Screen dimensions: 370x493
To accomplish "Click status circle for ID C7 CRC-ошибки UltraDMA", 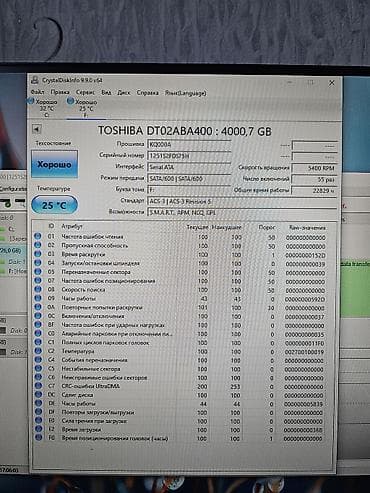I will [x=38, y=386].
